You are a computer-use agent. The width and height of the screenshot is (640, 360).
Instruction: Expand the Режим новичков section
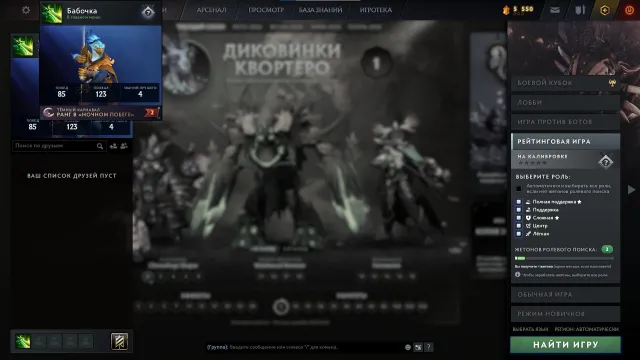coord(566,313)
